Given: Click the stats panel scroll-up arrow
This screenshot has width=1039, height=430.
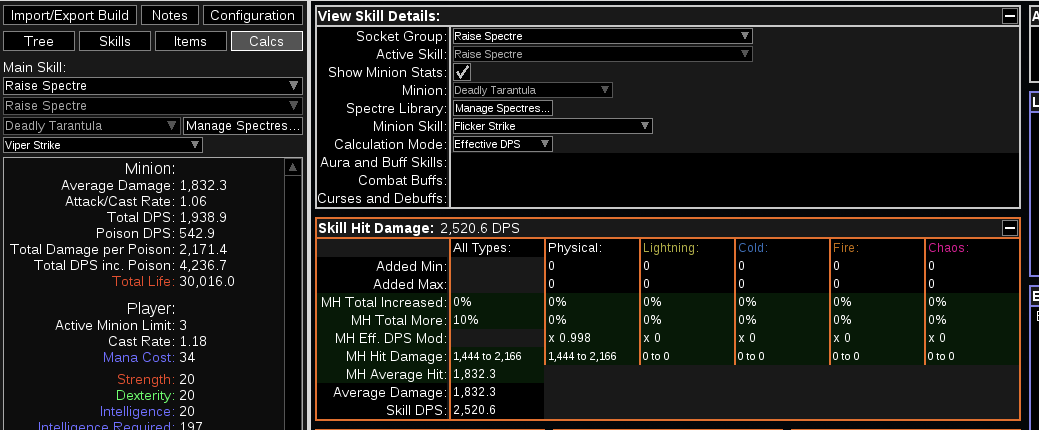Looking at the screenshot, I should 293,168.
